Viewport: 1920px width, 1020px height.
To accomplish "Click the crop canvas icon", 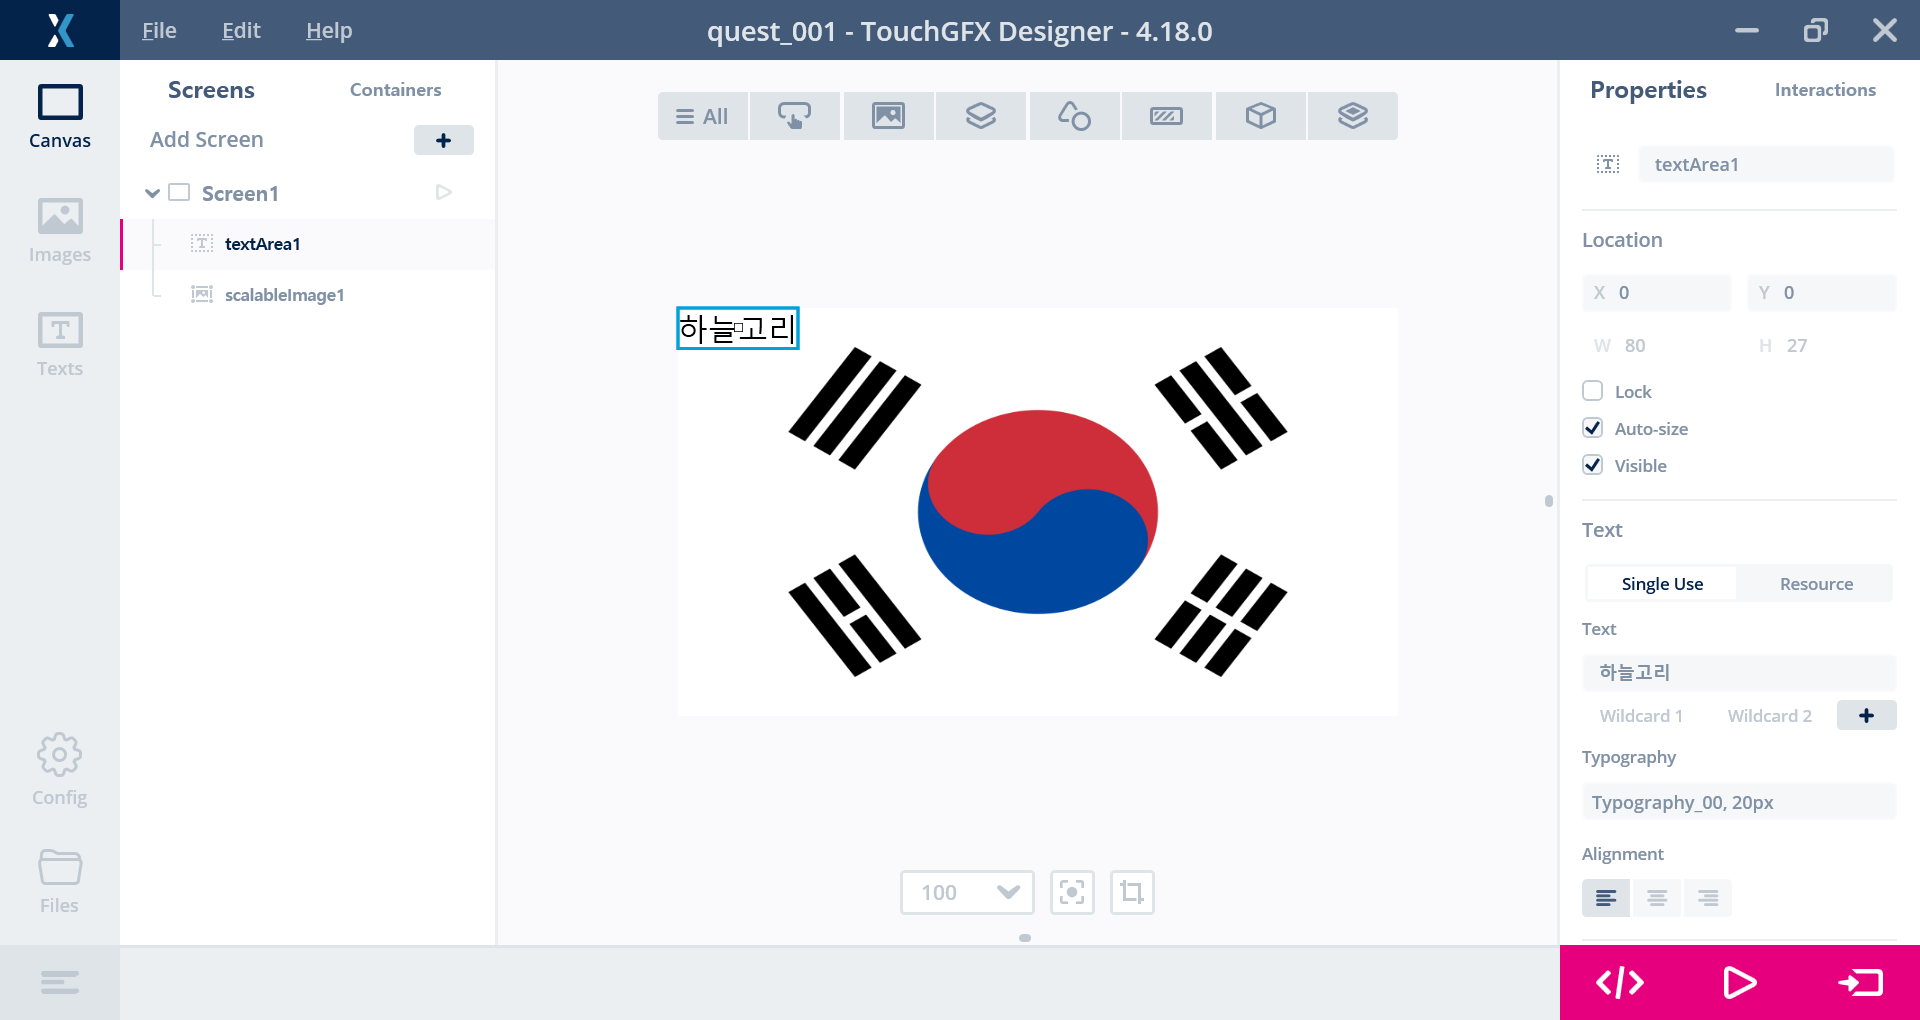I will (1132, 892).
